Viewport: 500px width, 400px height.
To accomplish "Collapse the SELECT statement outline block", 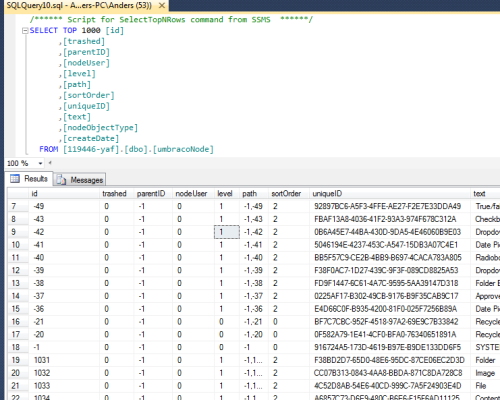I will (25, 31).
